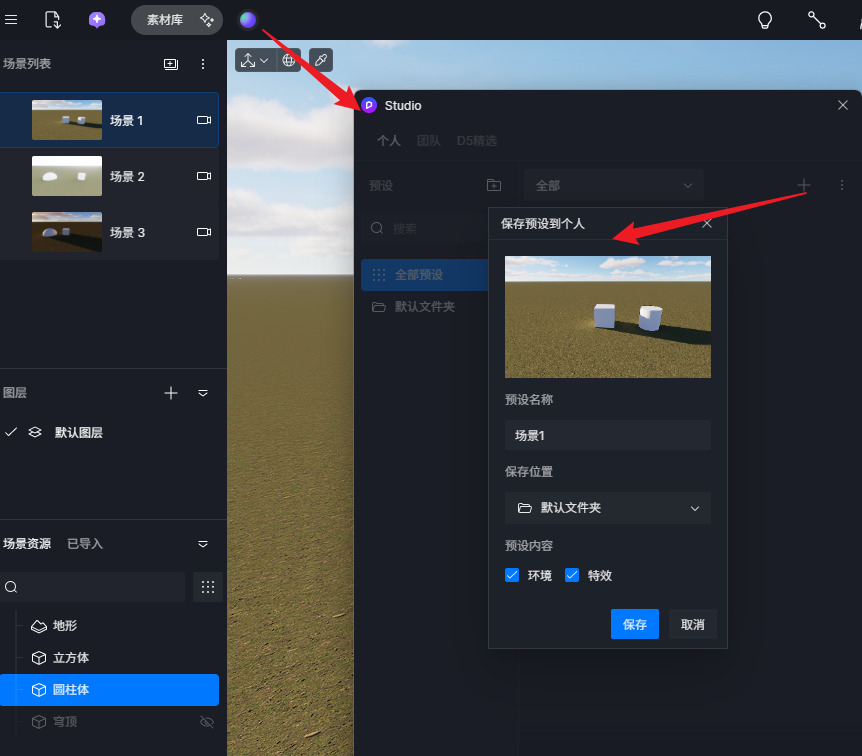Viewport: 862px width, 756px height.
Task: Uncheck the 特效 checkbox
Action: pos(572,575)
